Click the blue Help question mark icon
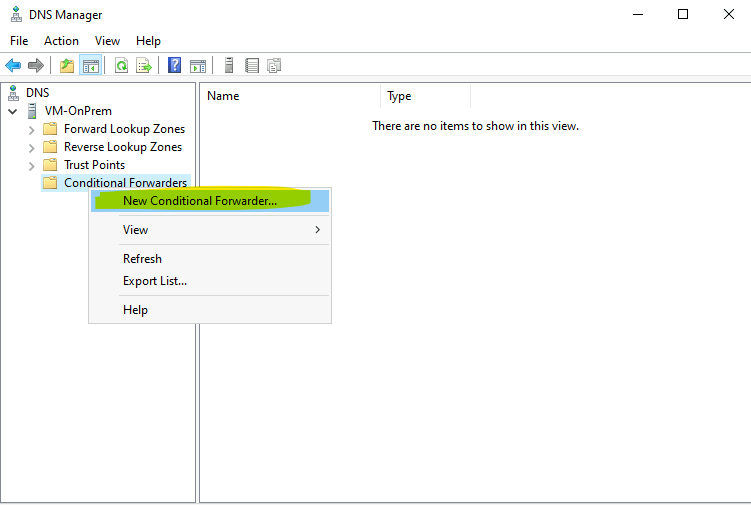The height and width of the screenshot is (505, 751). click(174, 65)
